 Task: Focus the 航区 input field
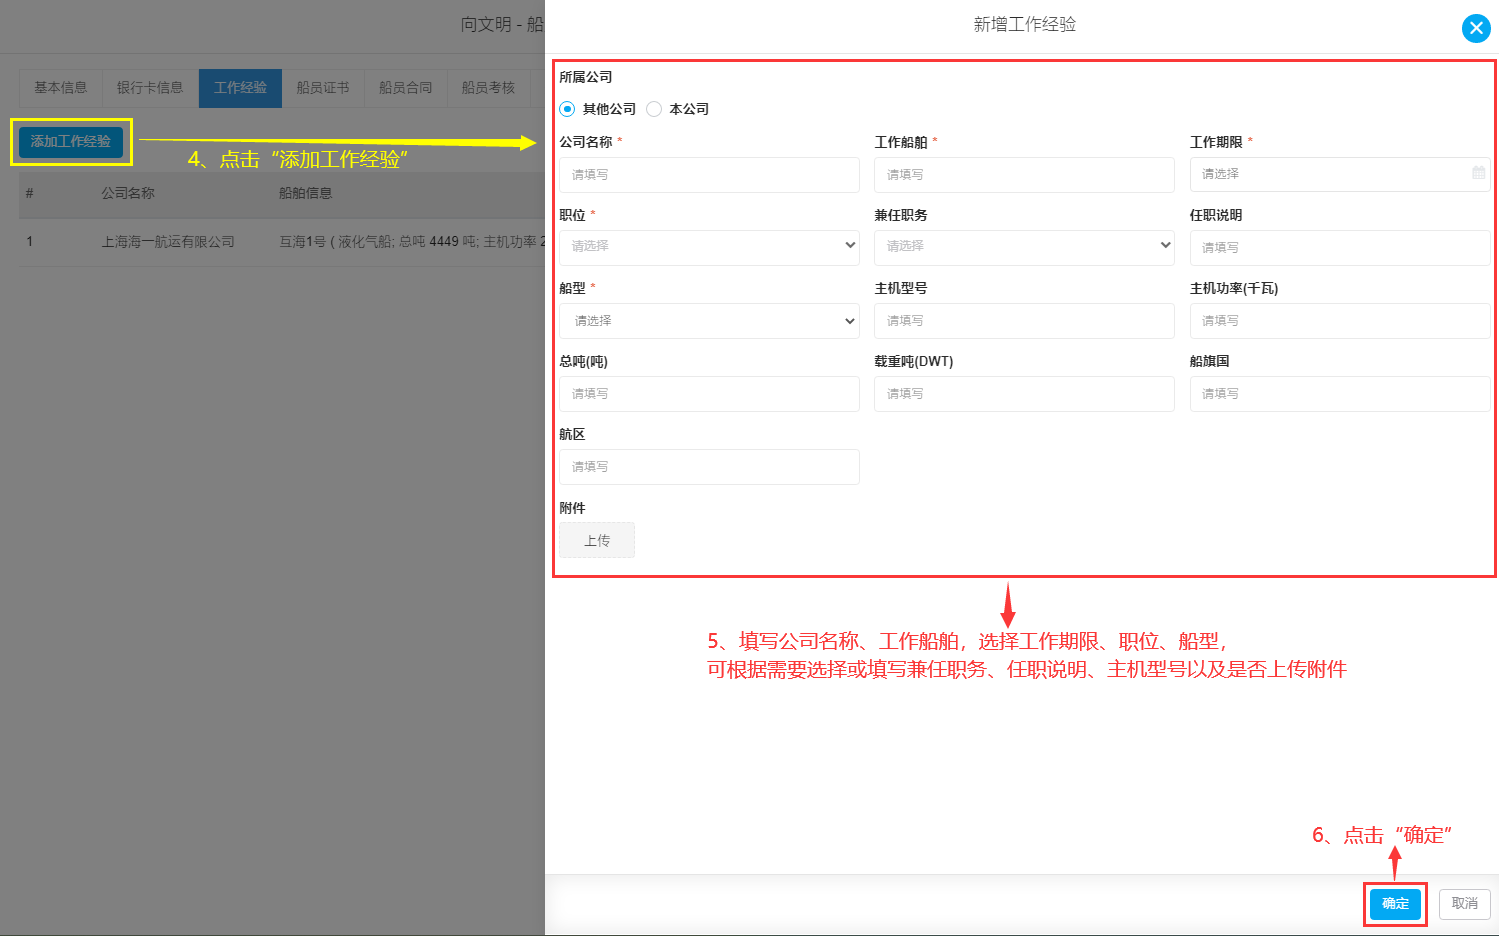709,467
